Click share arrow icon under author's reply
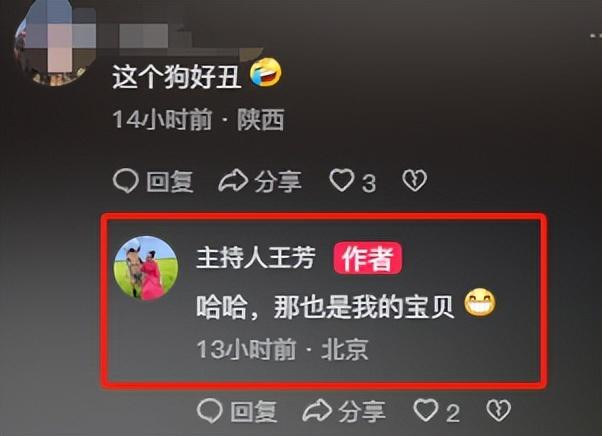 click(x=317, y=411)
